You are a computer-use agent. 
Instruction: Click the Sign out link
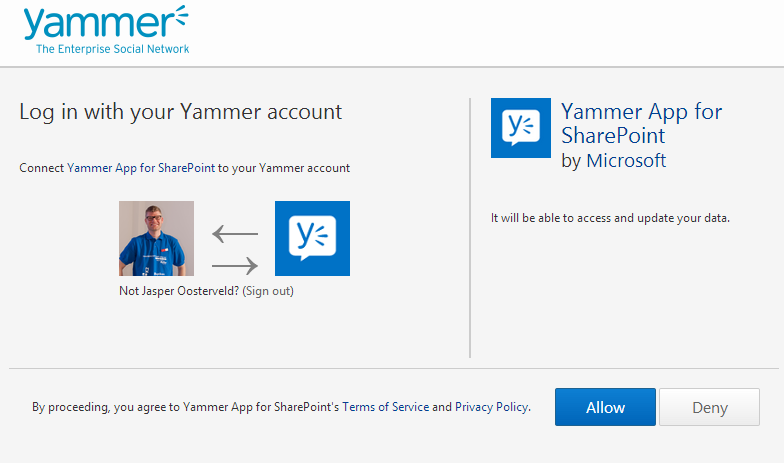coord(268,291)
